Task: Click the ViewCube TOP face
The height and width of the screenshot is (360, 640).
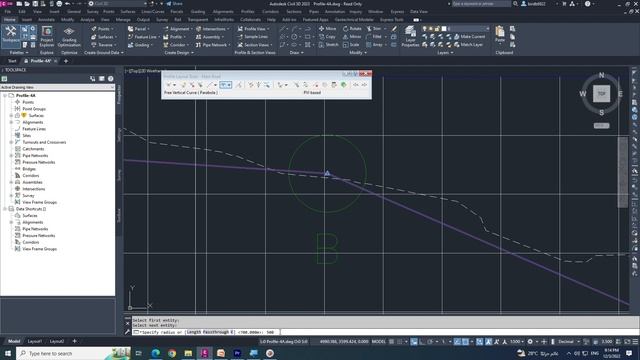Action: click(x=601, y=93)
